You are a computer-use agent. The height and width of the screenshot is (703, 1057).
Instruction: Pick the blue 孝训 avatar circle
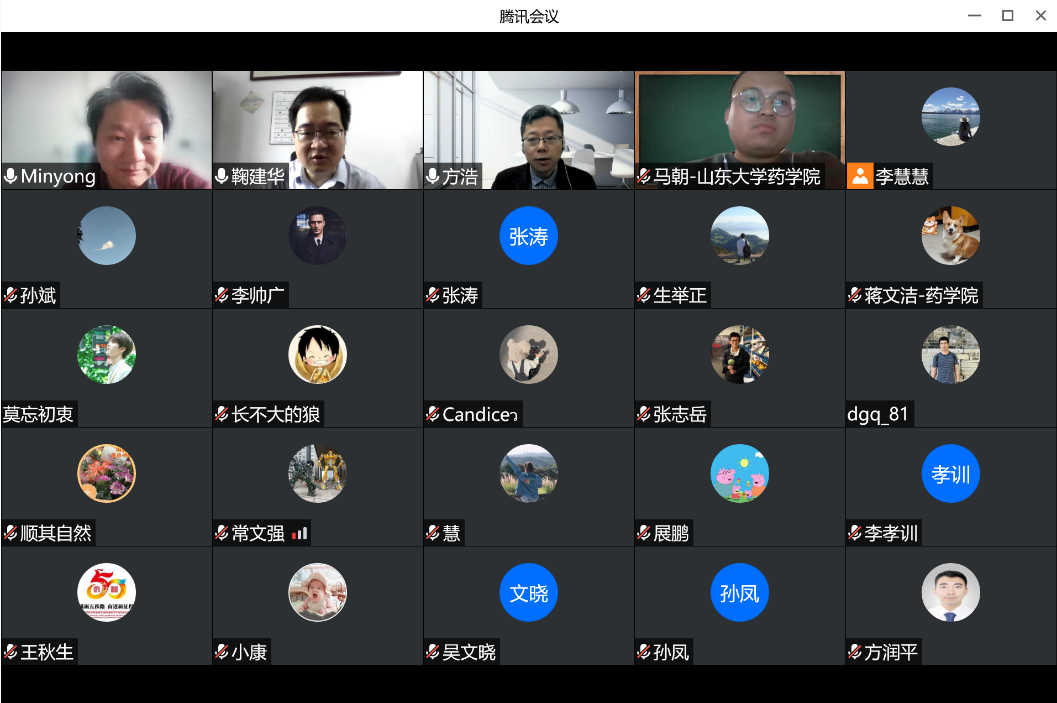[950, 474]
